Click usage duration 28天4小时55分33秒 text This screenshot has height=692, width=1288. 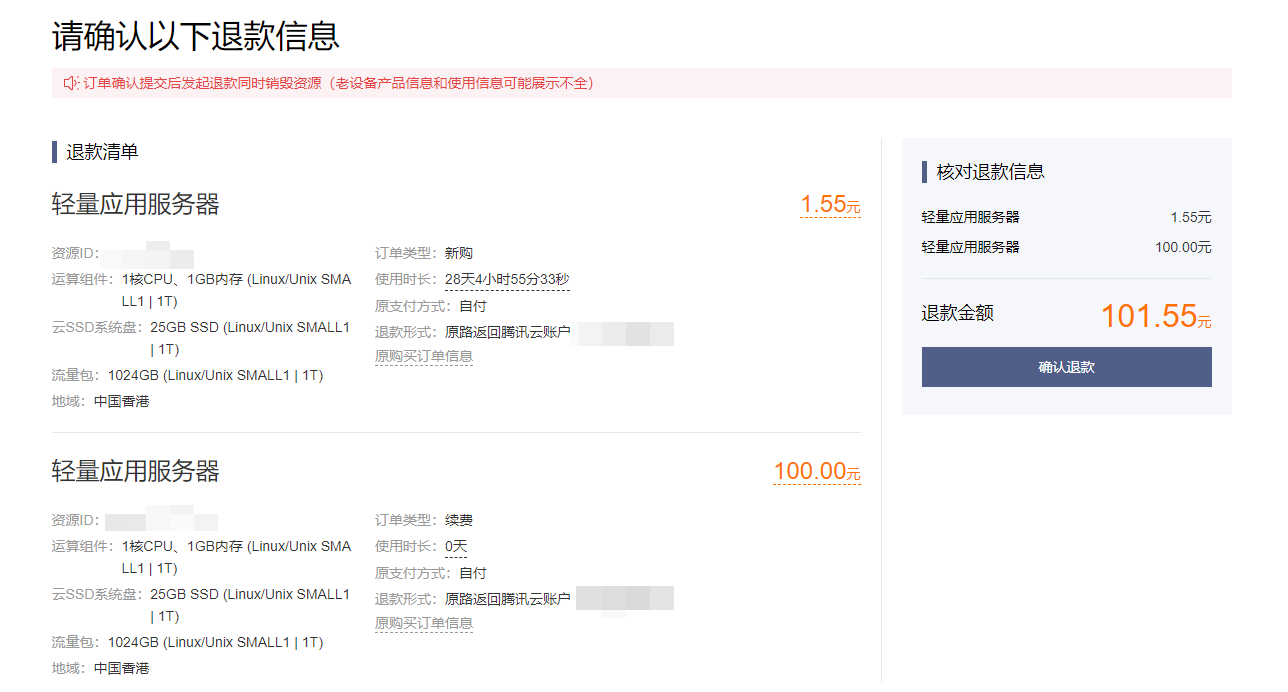coord(506,279)
